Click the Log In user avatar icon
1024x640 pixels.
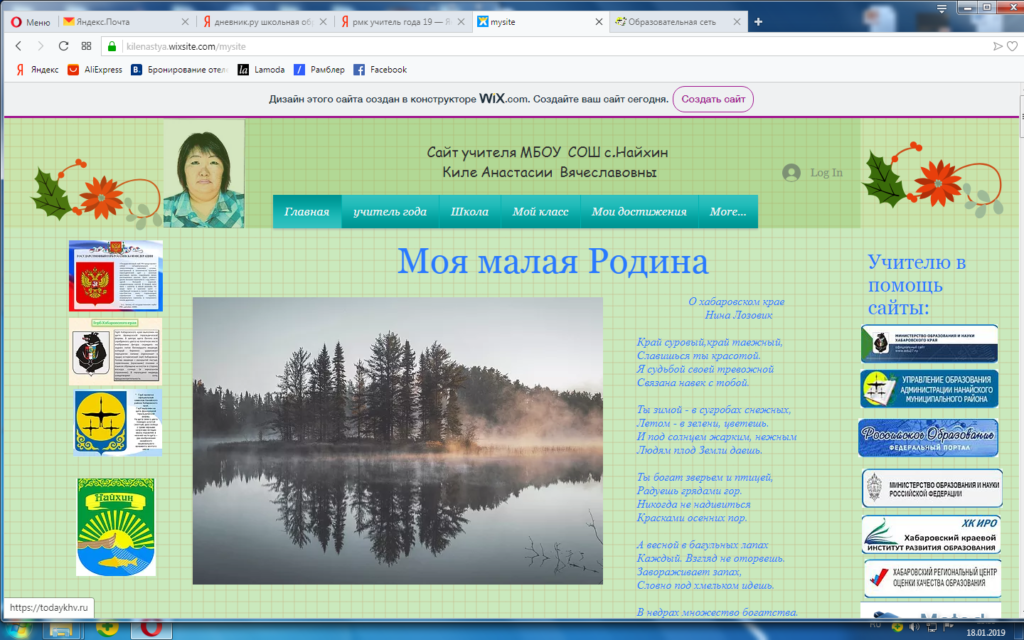(x=791, y=172)
